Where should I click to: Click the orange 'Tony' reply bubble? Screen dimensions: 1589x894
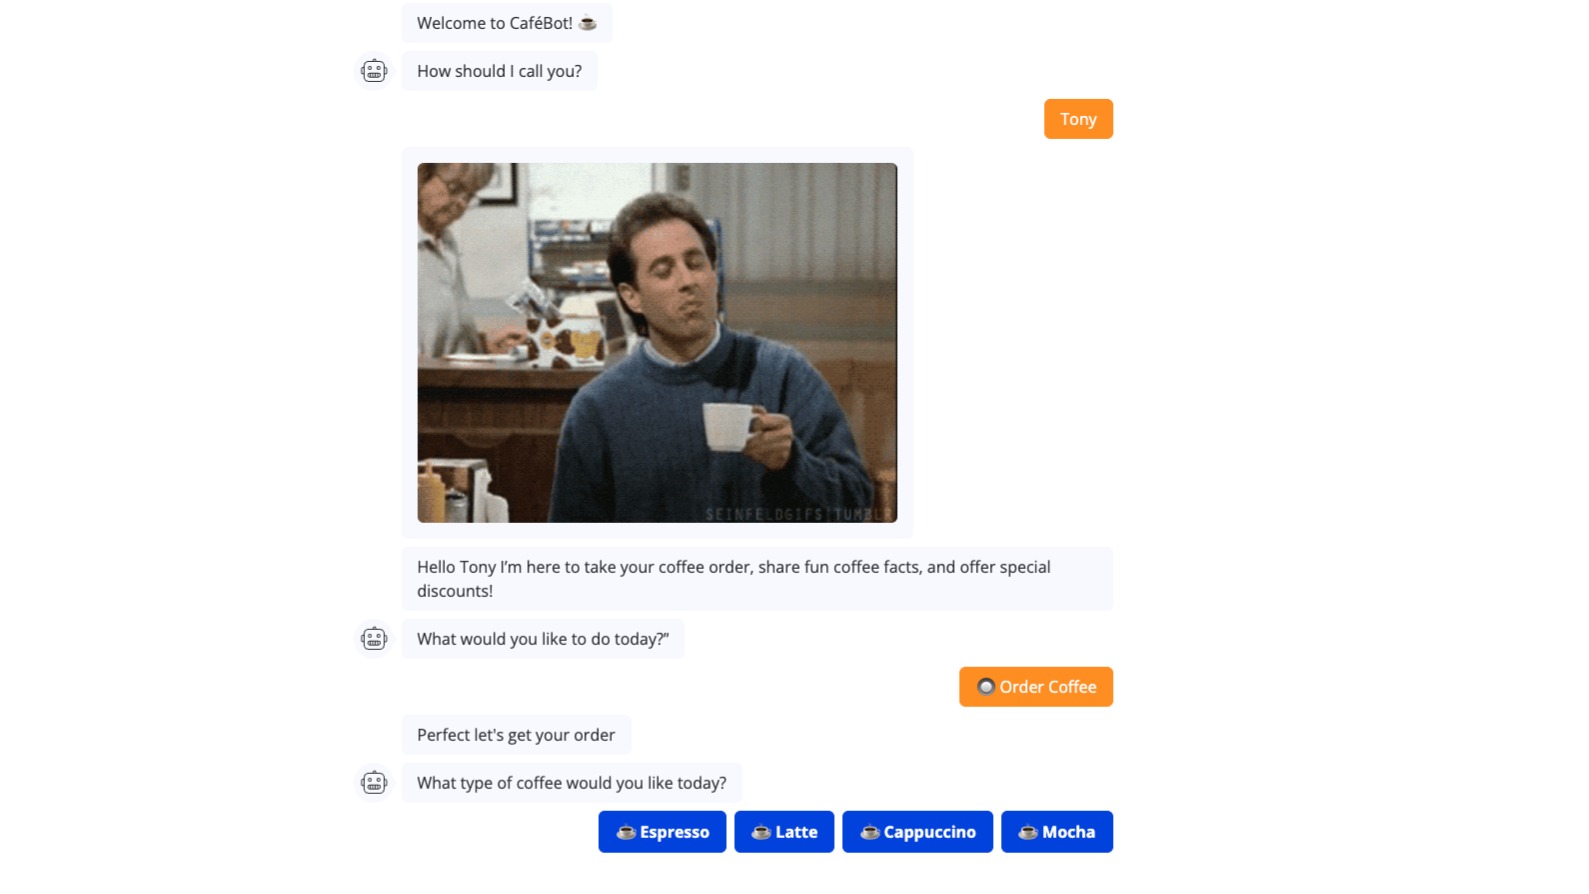click(1079, 119)
